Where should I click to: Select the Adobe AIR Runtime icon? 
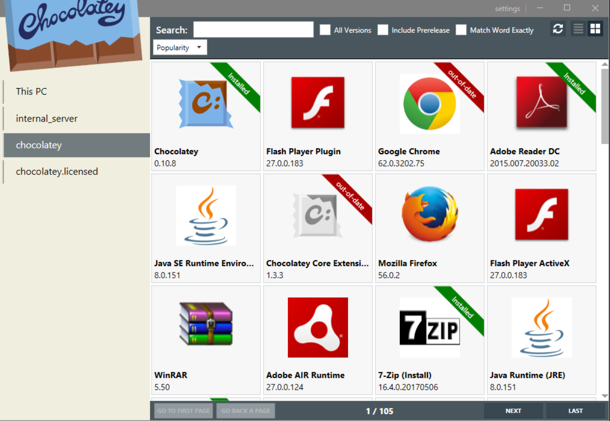pyautogui.click(x=318, y=328)
